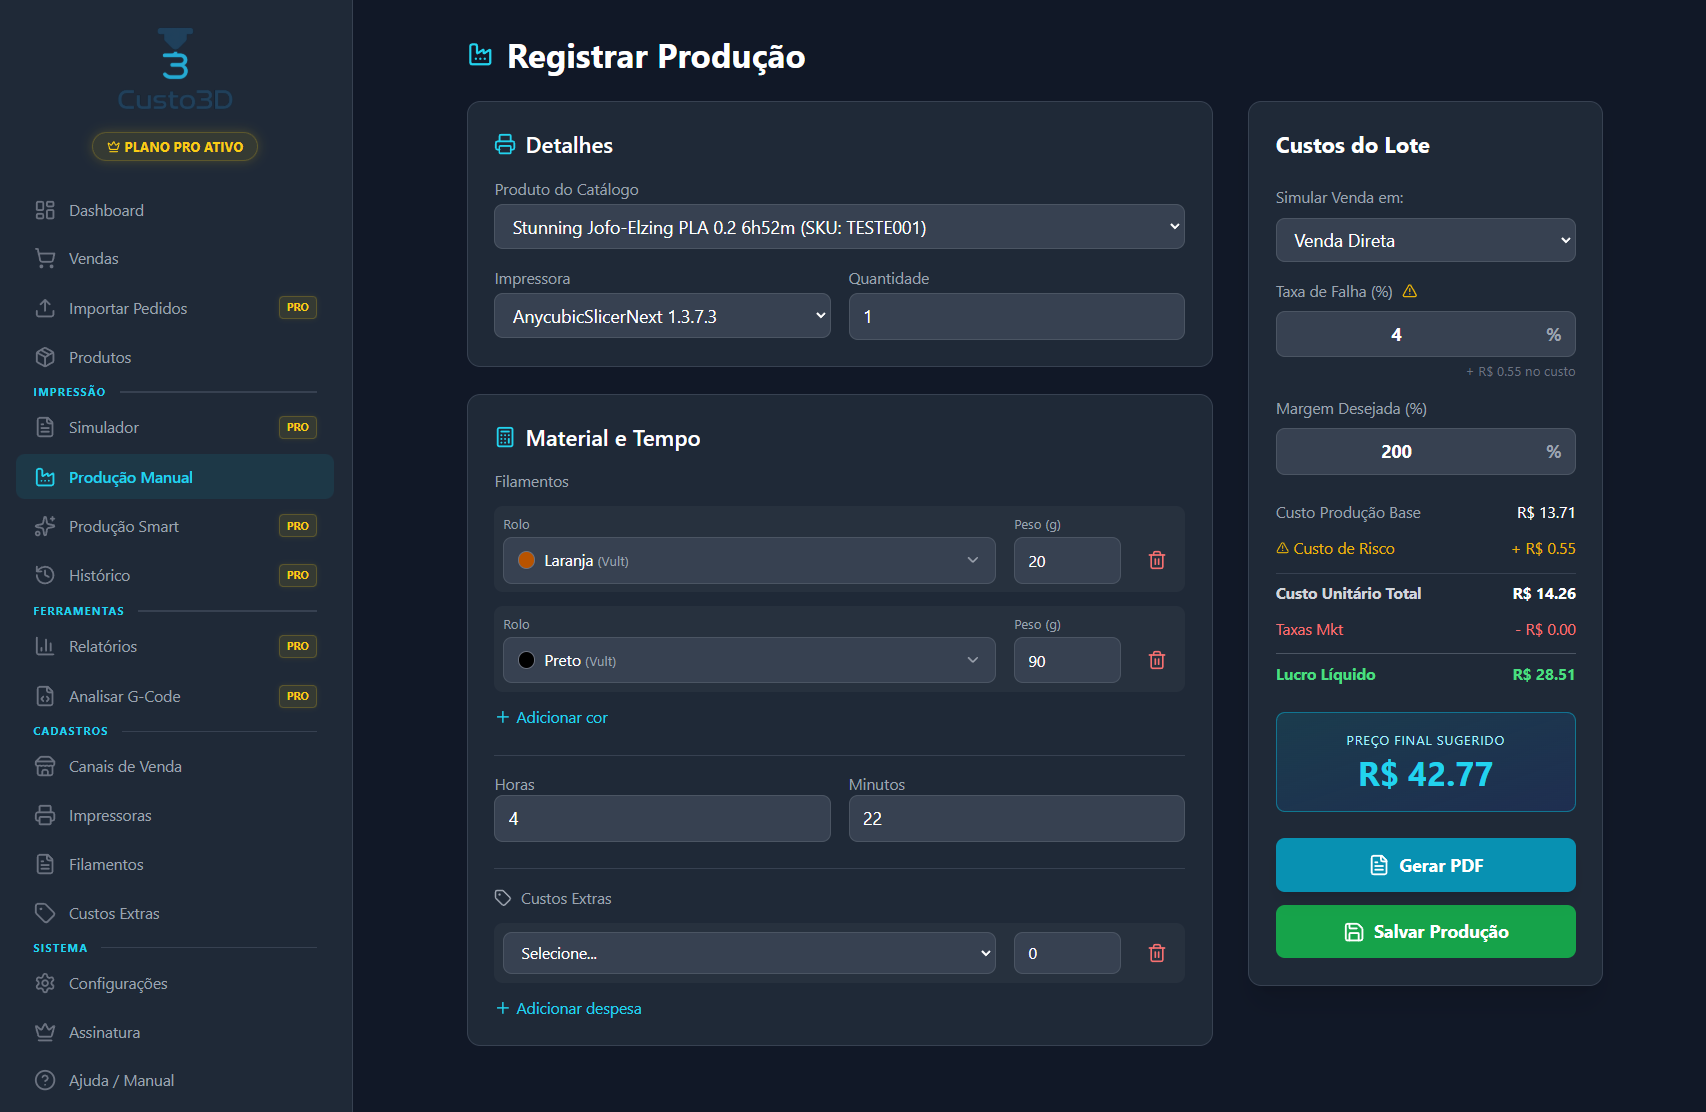Open the Produto do Catálogo dropdown
Viewport: 1706px width, 1112px height.
[839, 227]
